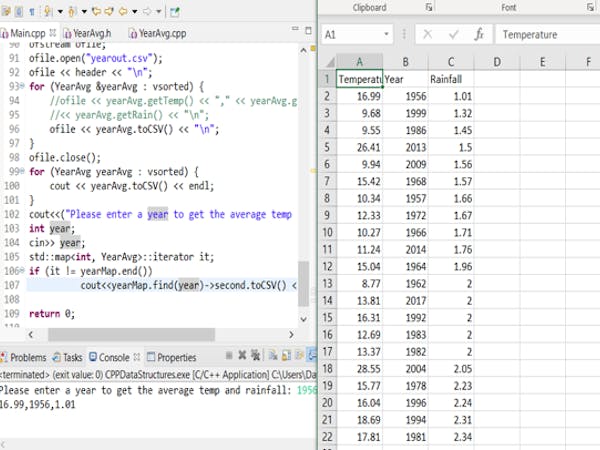Click Remove Launch X icon in console
This screenshot has height=450, width=600.
(242, 355)
